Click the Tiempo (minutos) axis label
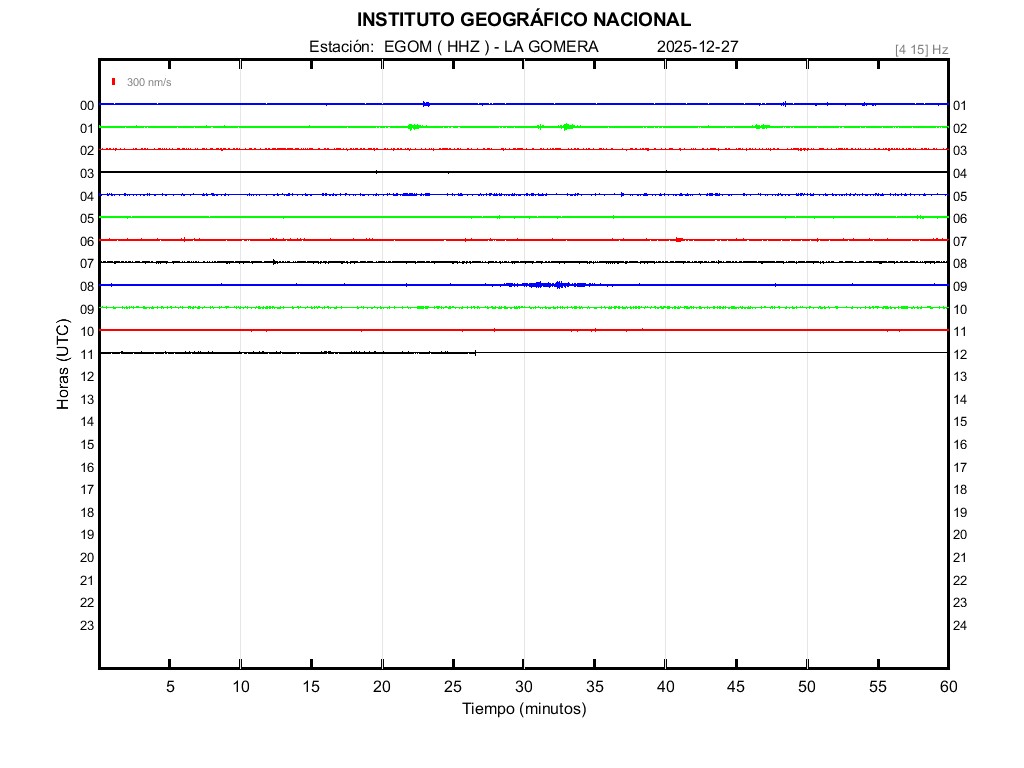1024x768 pixels. (524, 709)
